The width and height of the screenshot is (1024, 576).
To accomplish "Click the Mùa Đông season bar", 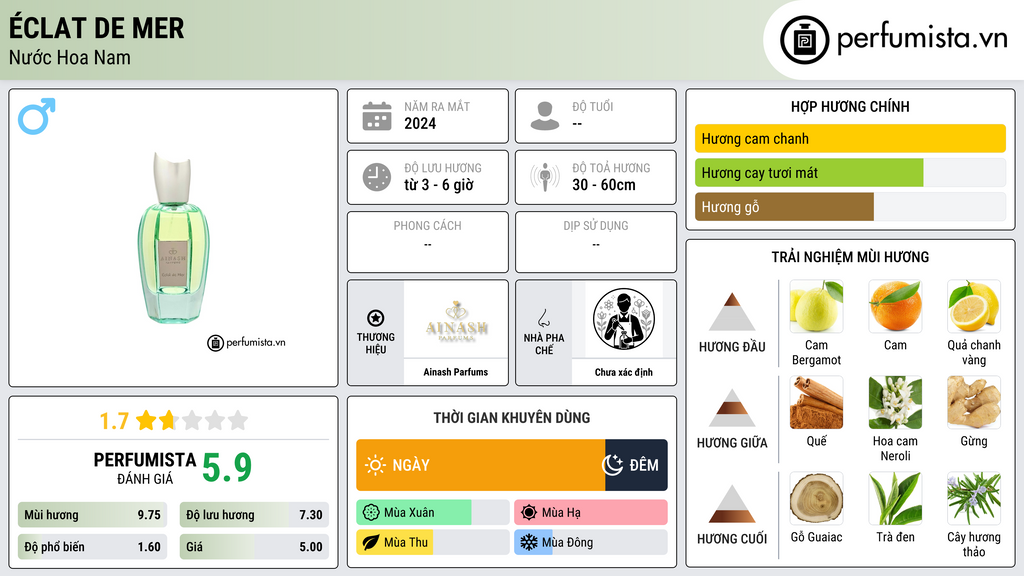I will (591, 542).
